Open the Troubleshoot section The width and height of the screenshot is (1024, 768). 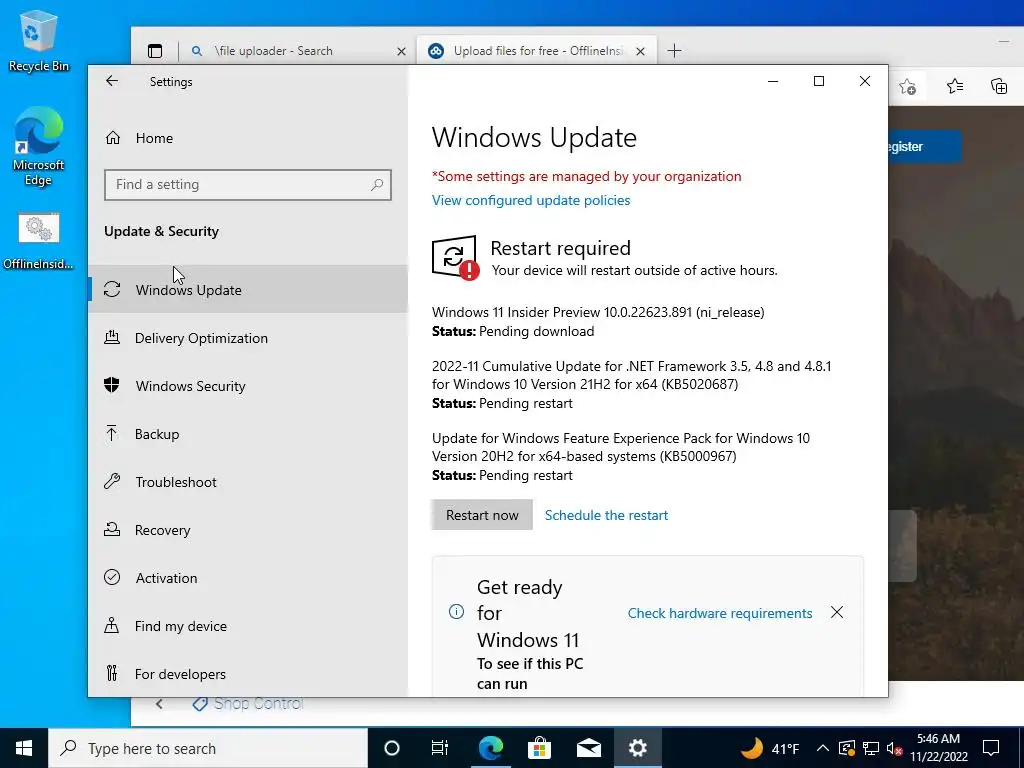pos(248,482)
